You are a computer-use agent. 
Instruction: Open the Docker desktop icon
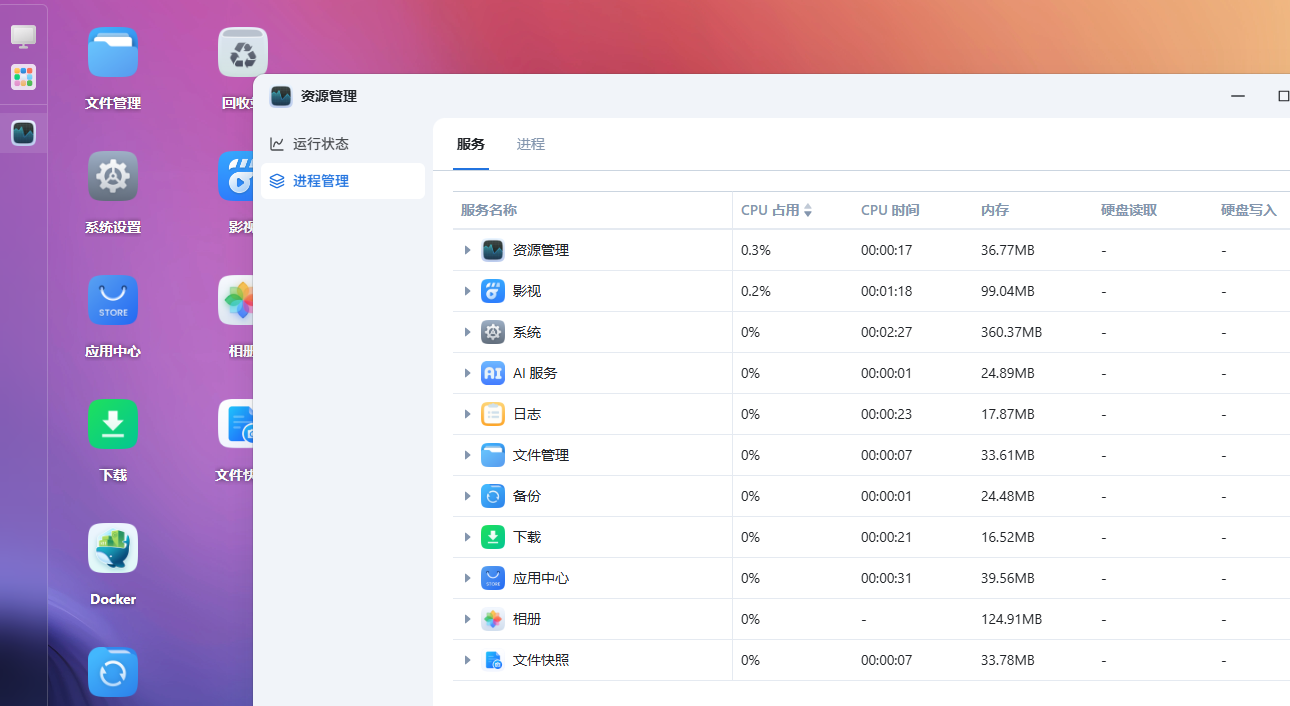[x=113, y=549]
